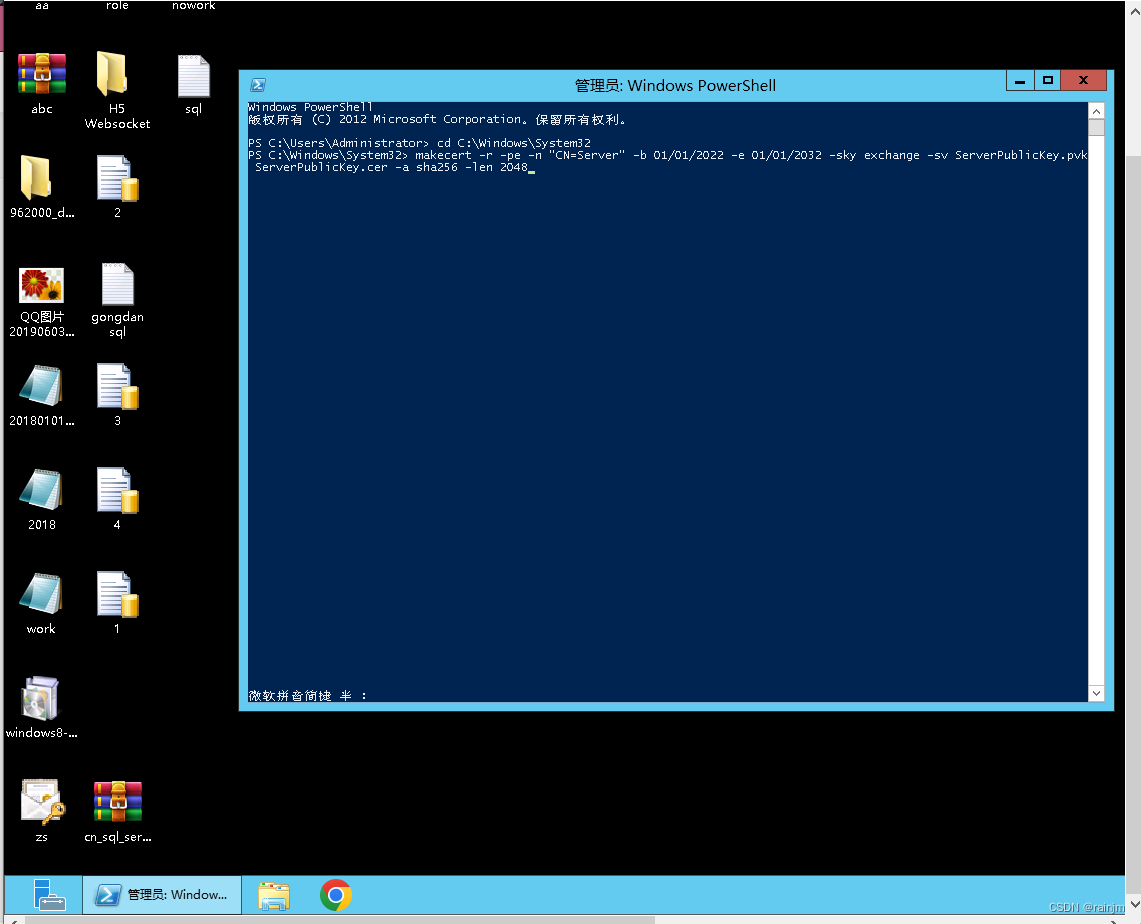Switch to PowerShell taskbar button
The image size is (1141, 924).
tap(162, 895)
